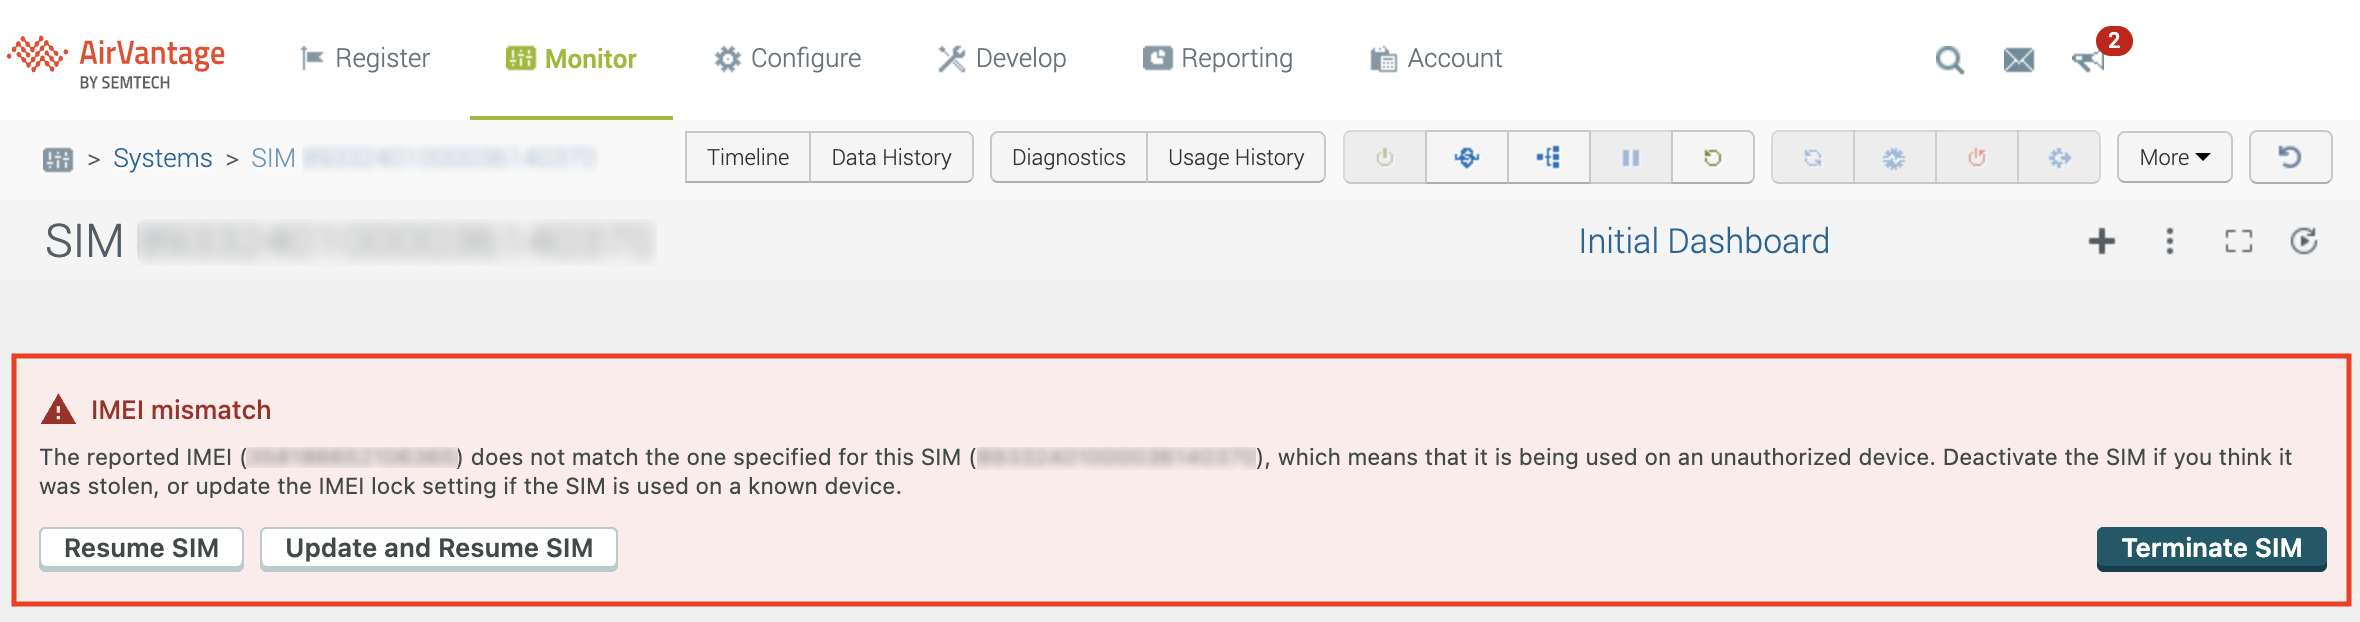Image resolution: width=2360 pixels, height=622 pixels.
Task: Click the Terminate SIM button
Action: coord(2211,548)
